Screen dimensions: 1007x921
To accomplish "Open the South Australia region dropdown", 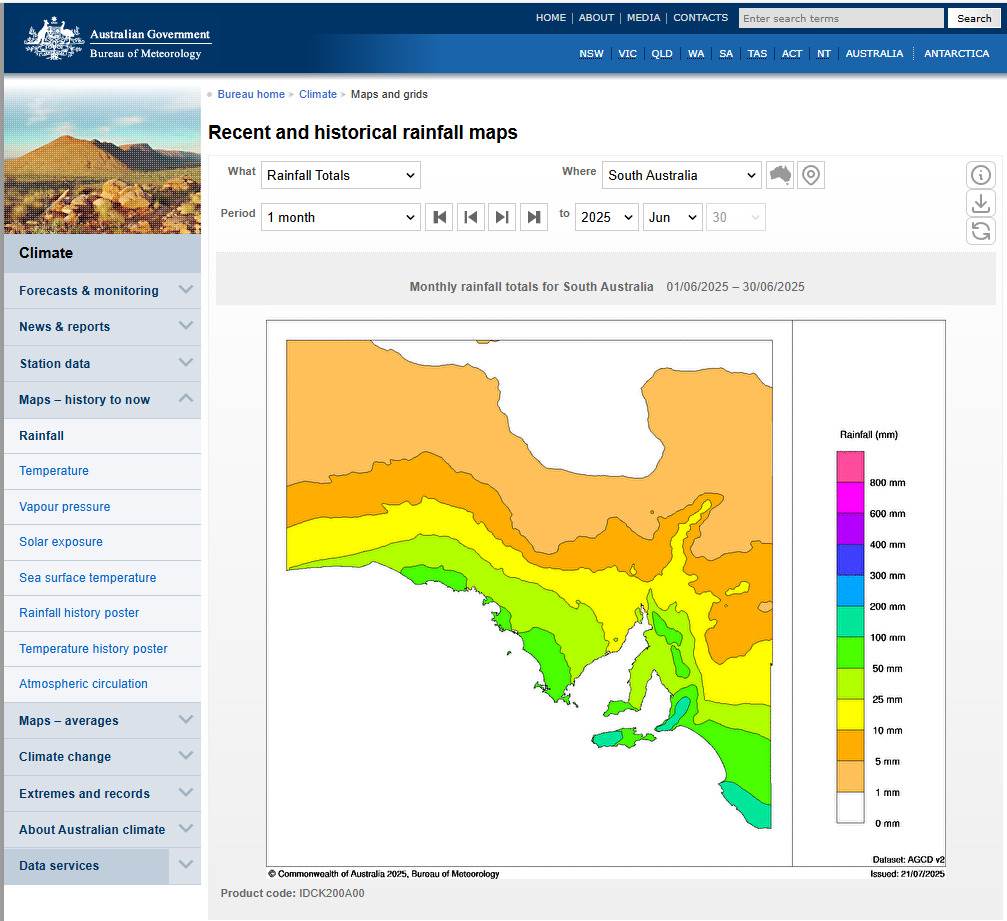I will 682,175.
